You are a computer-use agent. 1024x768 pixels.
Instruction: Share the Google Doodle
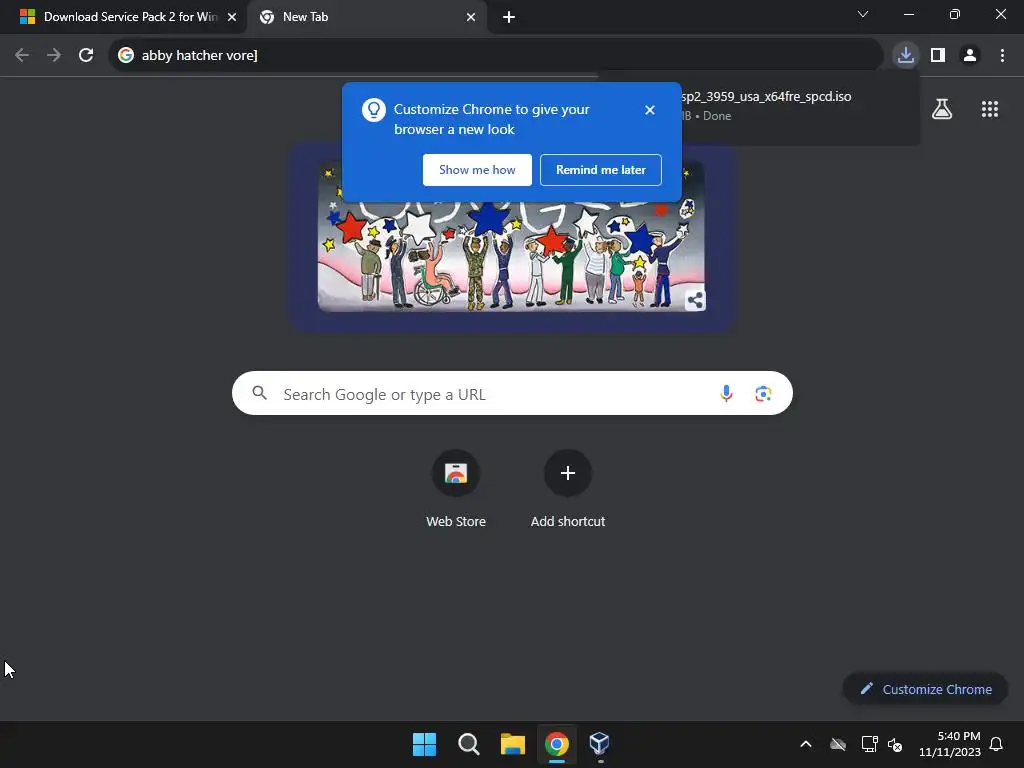point(695,300)
